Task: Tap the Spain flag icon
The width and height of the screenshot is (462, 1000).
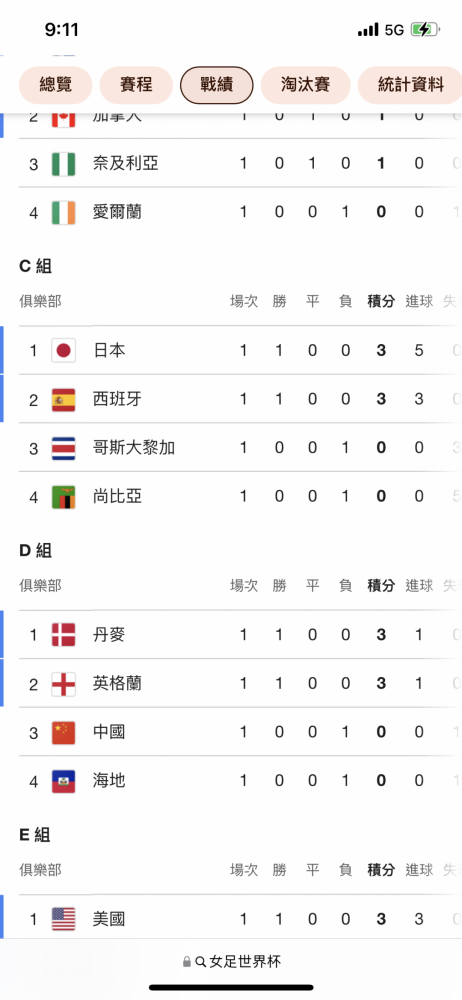Action: pos(63,399)
